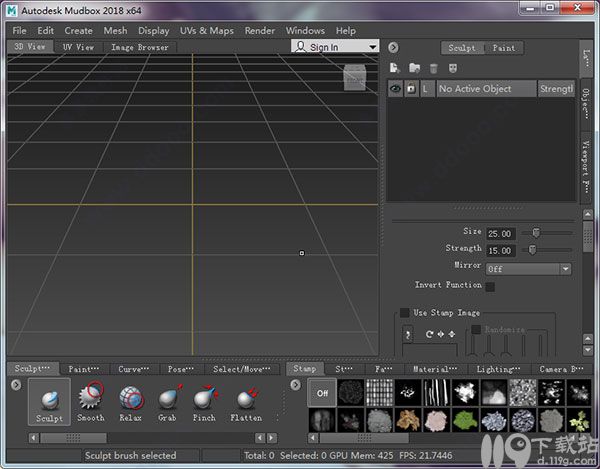Click sculpt tray scrollbar left arrow

tap(34, 438)
